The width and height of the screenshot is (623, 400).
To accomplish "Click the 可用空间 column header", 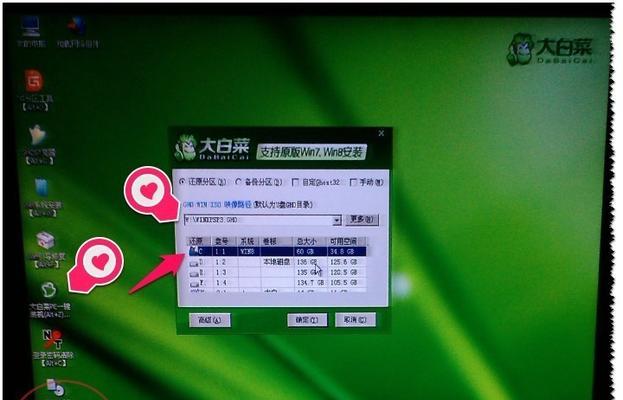I will point(346,241).
